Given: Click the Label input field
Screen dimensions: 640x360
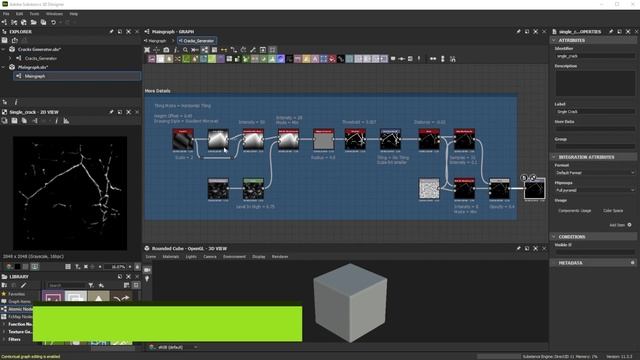Looking at the screenshot, I should coord(595,111).
